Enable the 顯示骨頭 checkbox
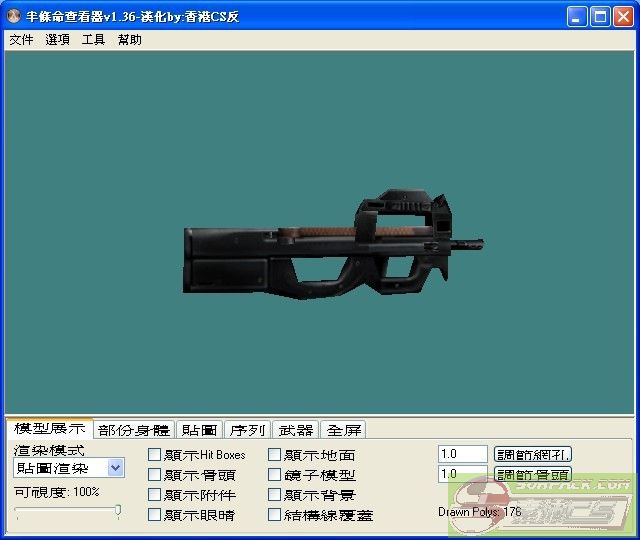The height and width of the screenshot is (540, 640). (154, 475)
